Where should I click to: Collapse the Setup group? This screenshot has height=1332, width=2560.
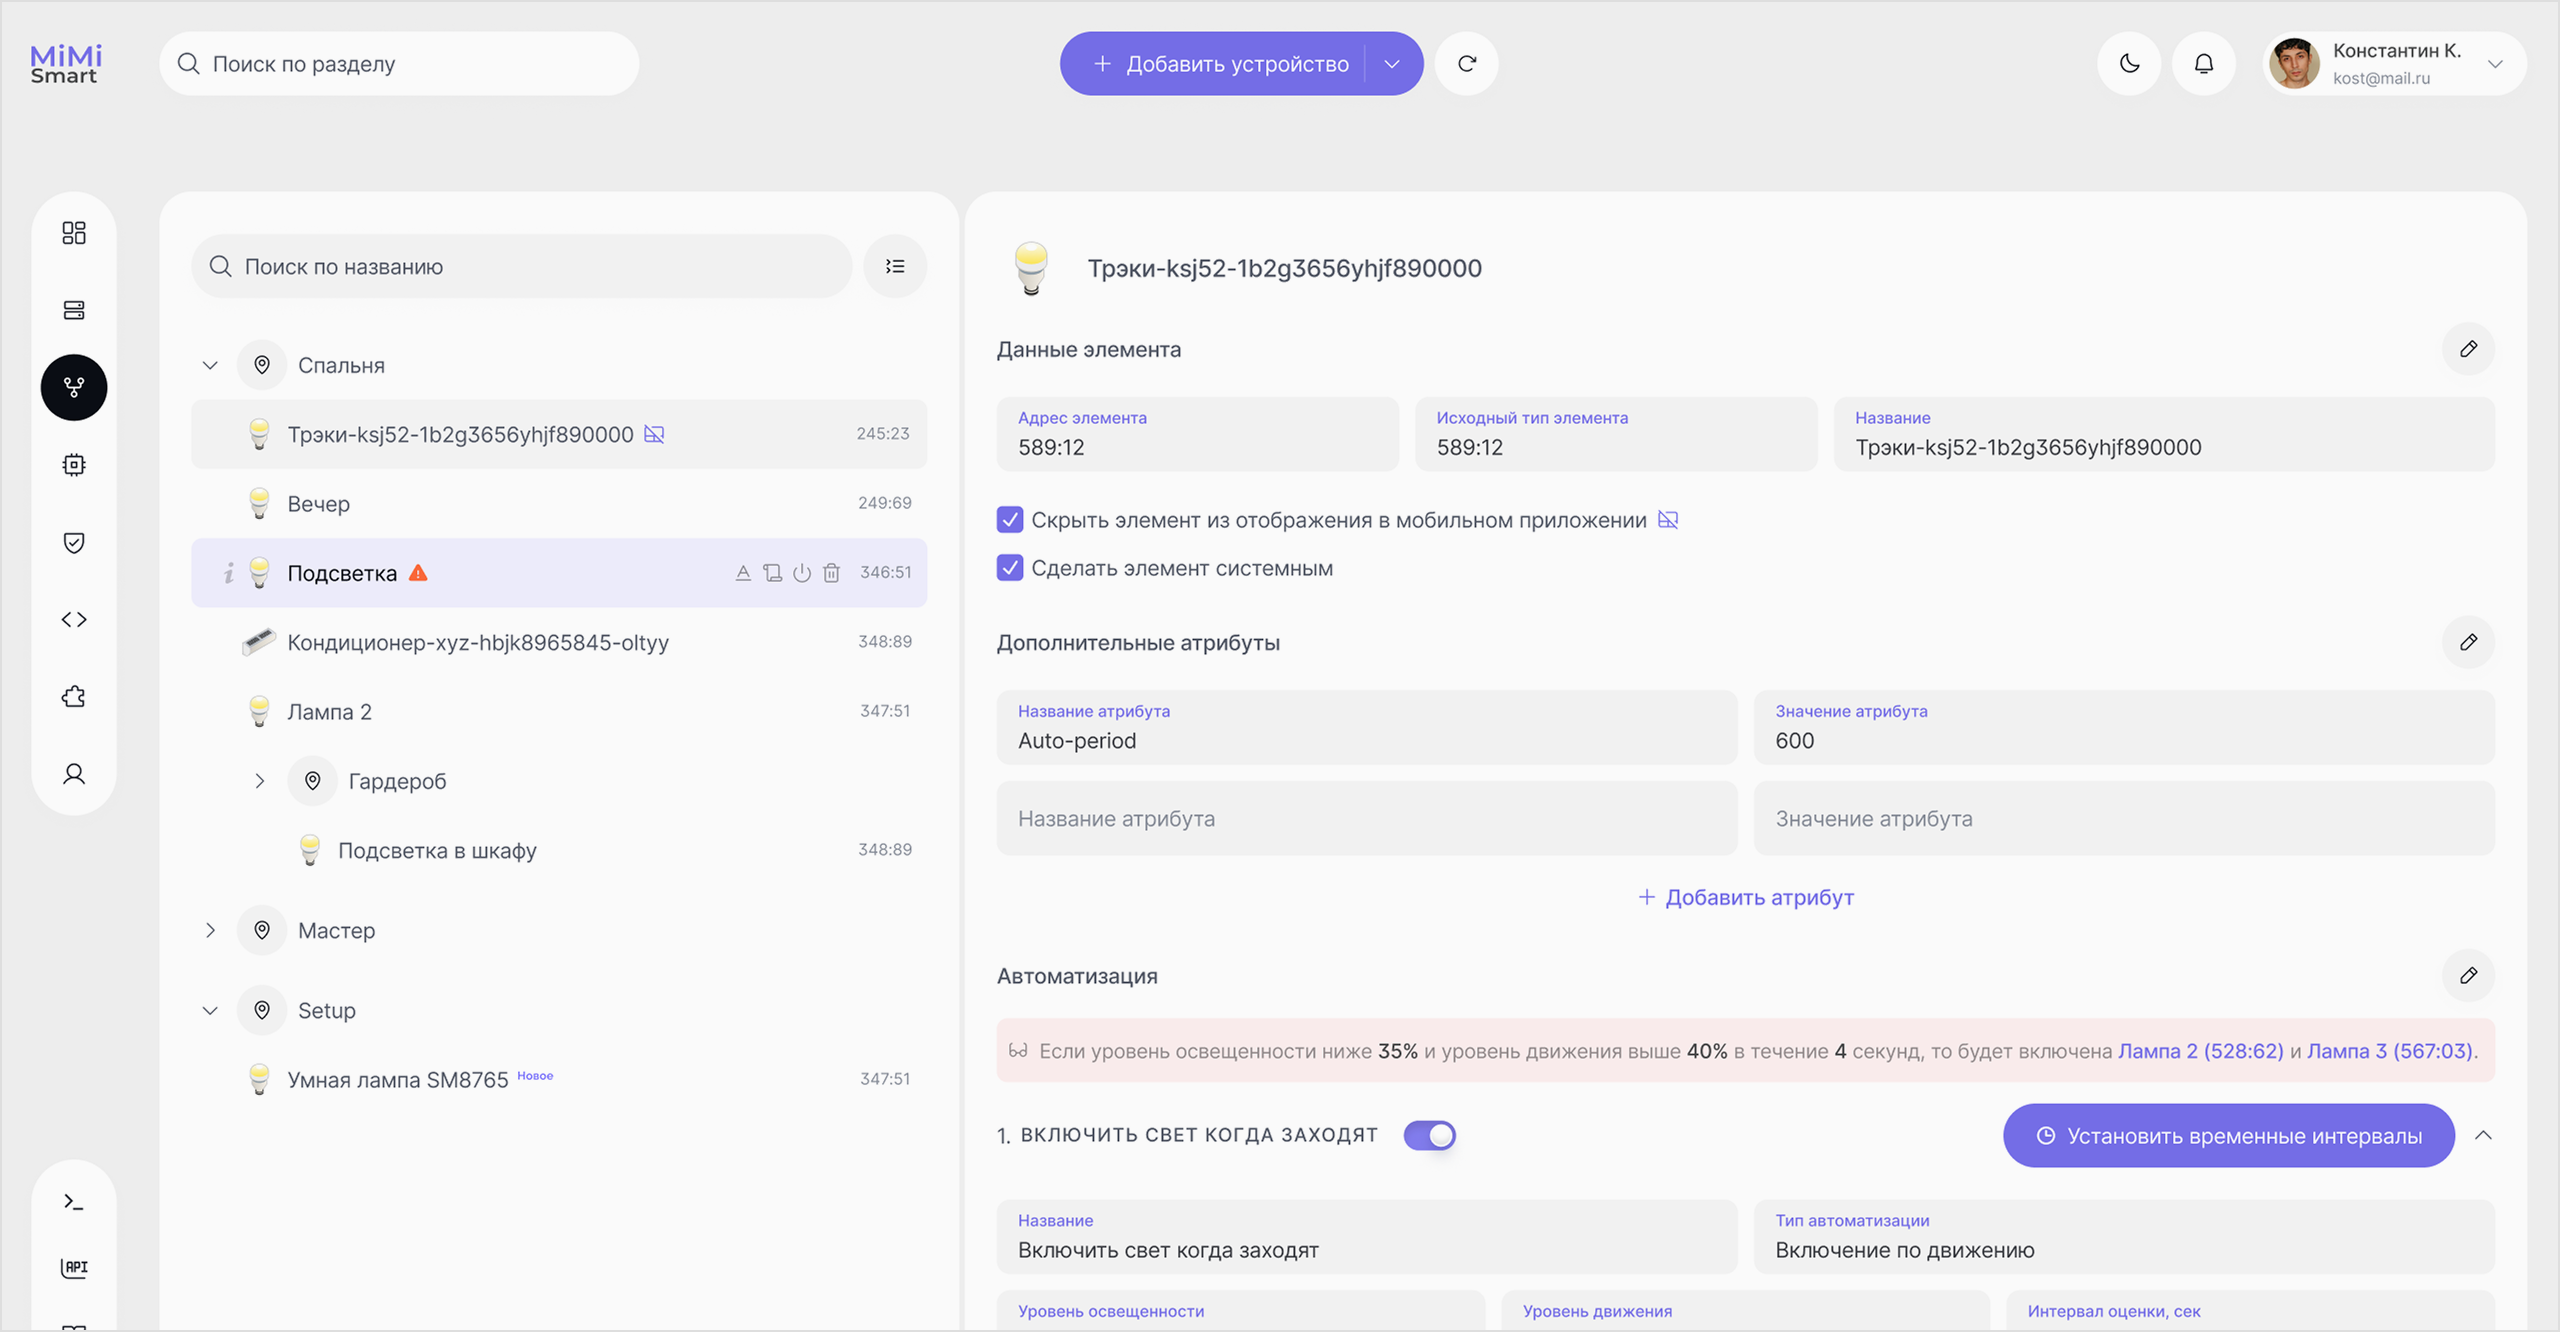pyautogui.click(x=210, y=1010)
